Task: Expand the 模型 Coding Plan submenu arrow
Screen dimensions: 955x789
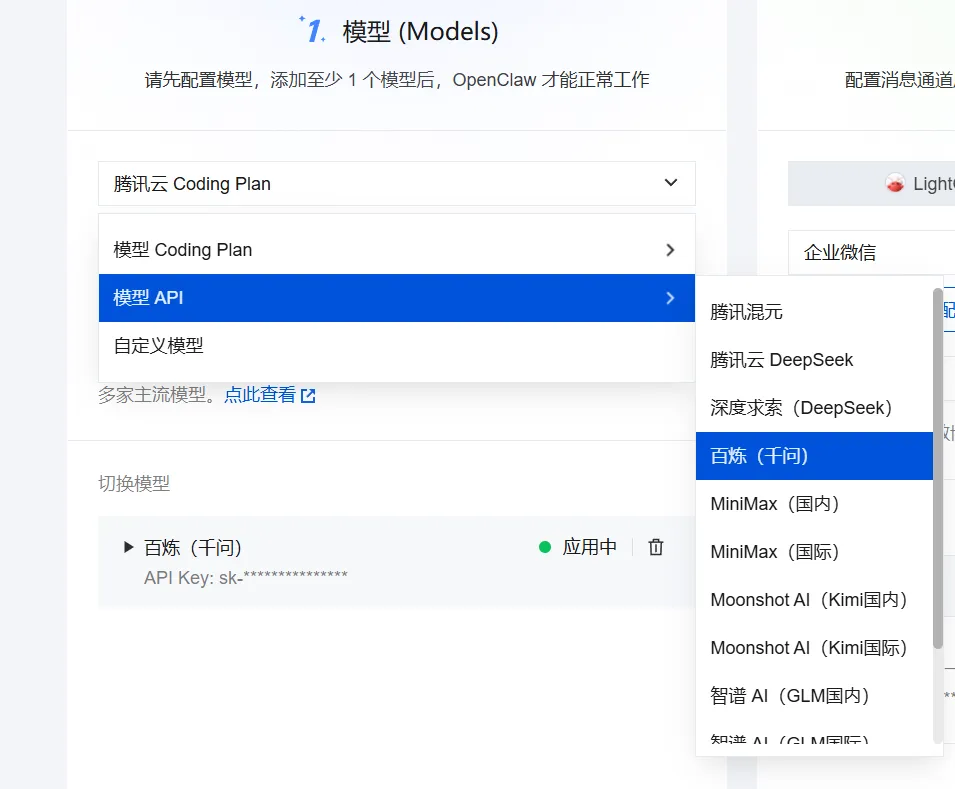Action: pos(671,250)
